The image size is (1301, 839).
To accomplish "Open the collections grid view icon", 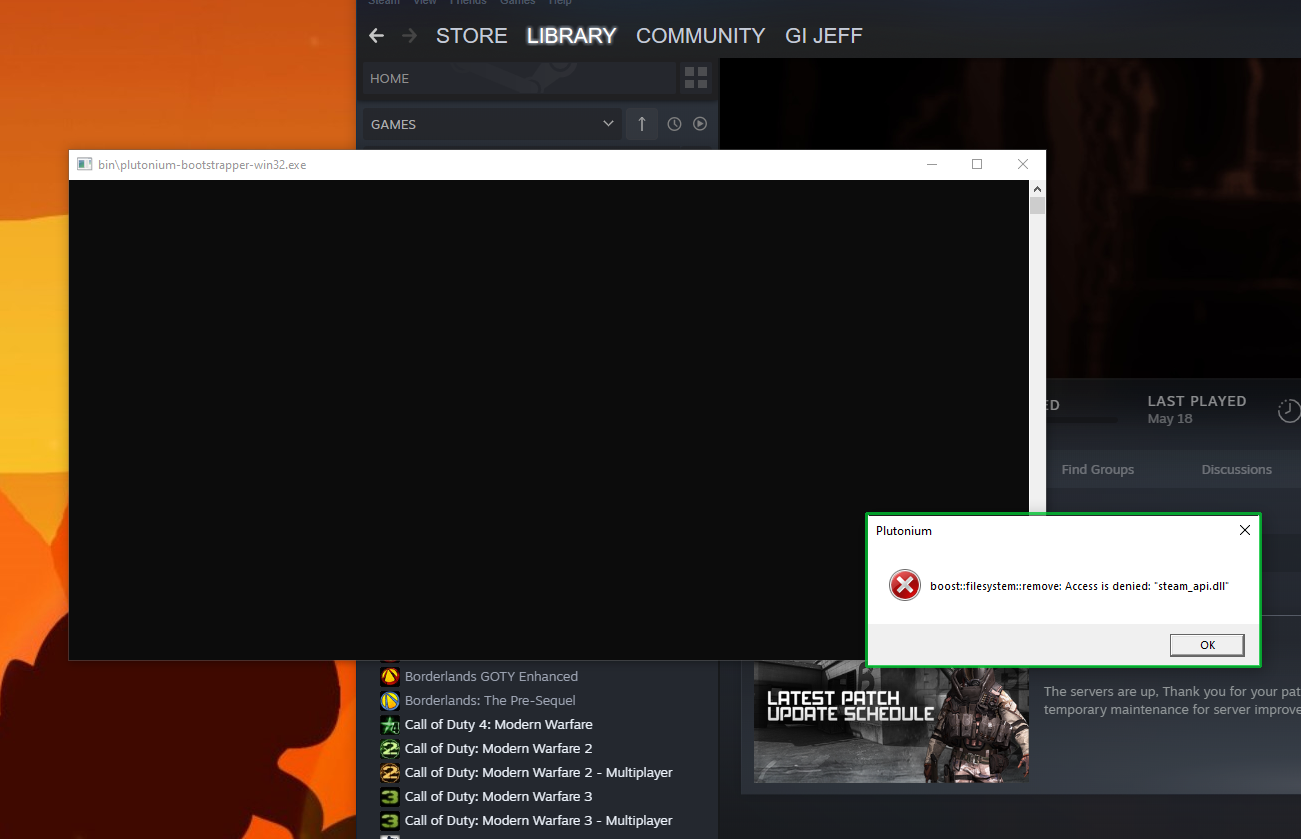I will [696, 78].
